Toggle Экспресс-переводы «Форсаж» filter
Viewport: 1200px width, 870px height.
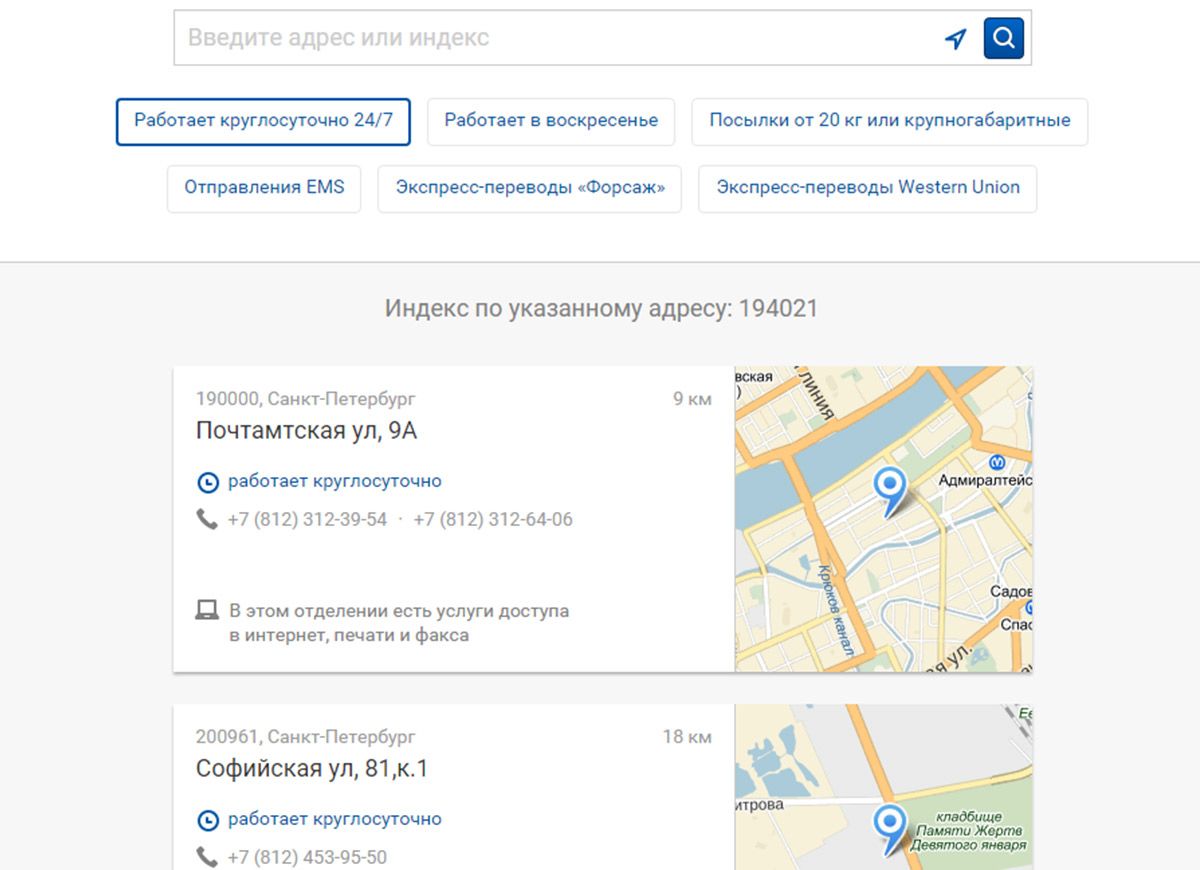[530, 188]
